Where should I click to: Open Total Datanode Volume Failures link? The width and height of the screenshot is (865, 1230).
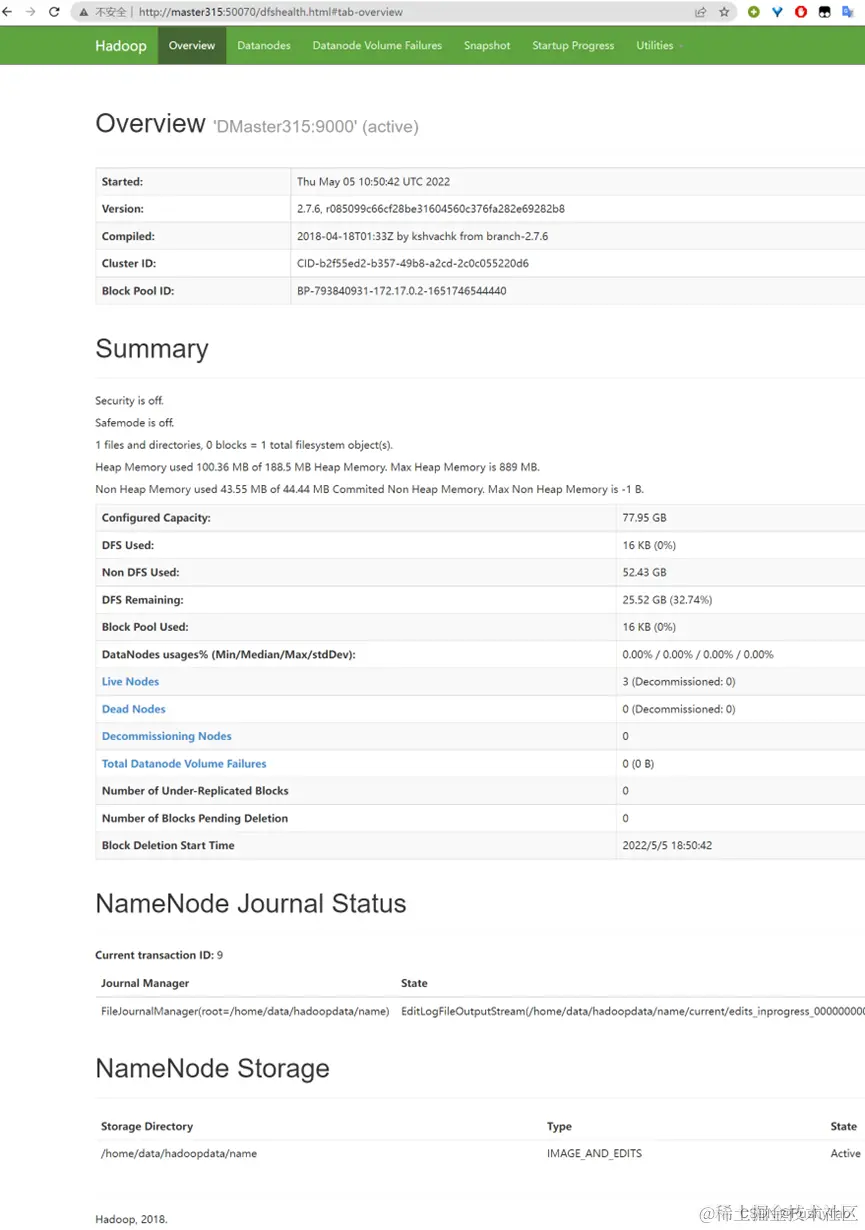pyautogui.click(x=184, y=764)
